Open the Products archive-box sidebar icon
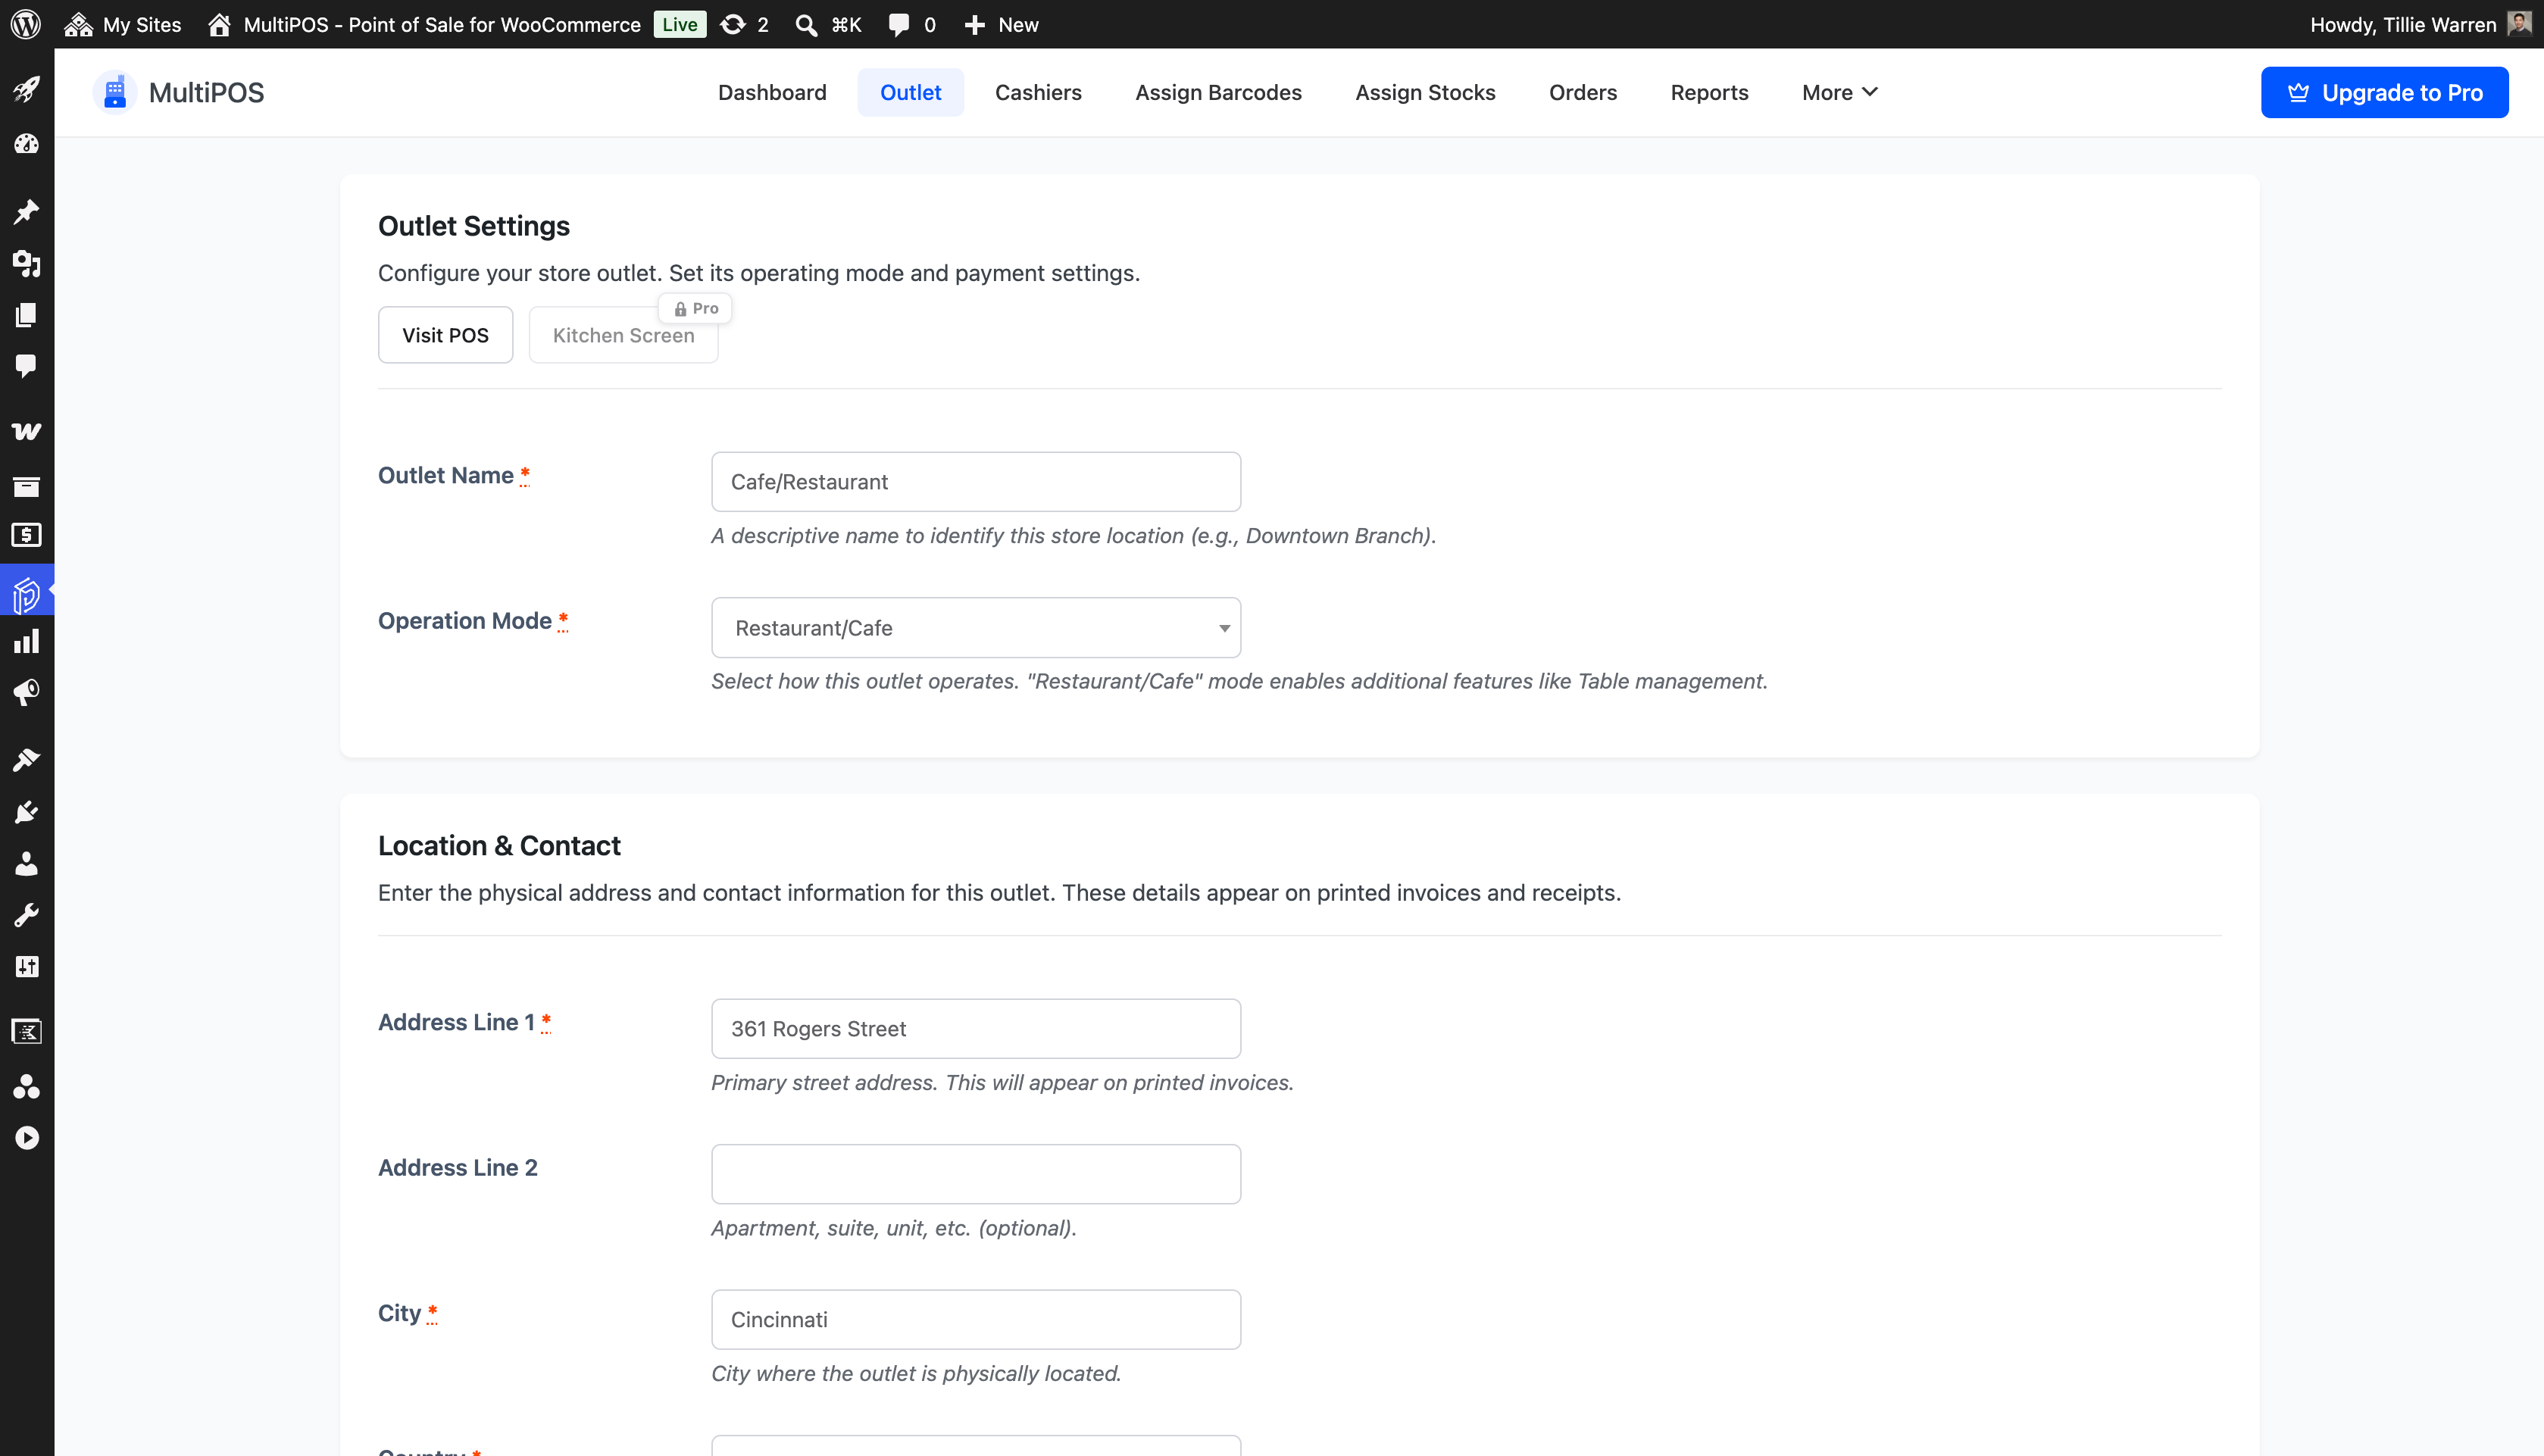 pyautogui.click(x=26, y=486)
